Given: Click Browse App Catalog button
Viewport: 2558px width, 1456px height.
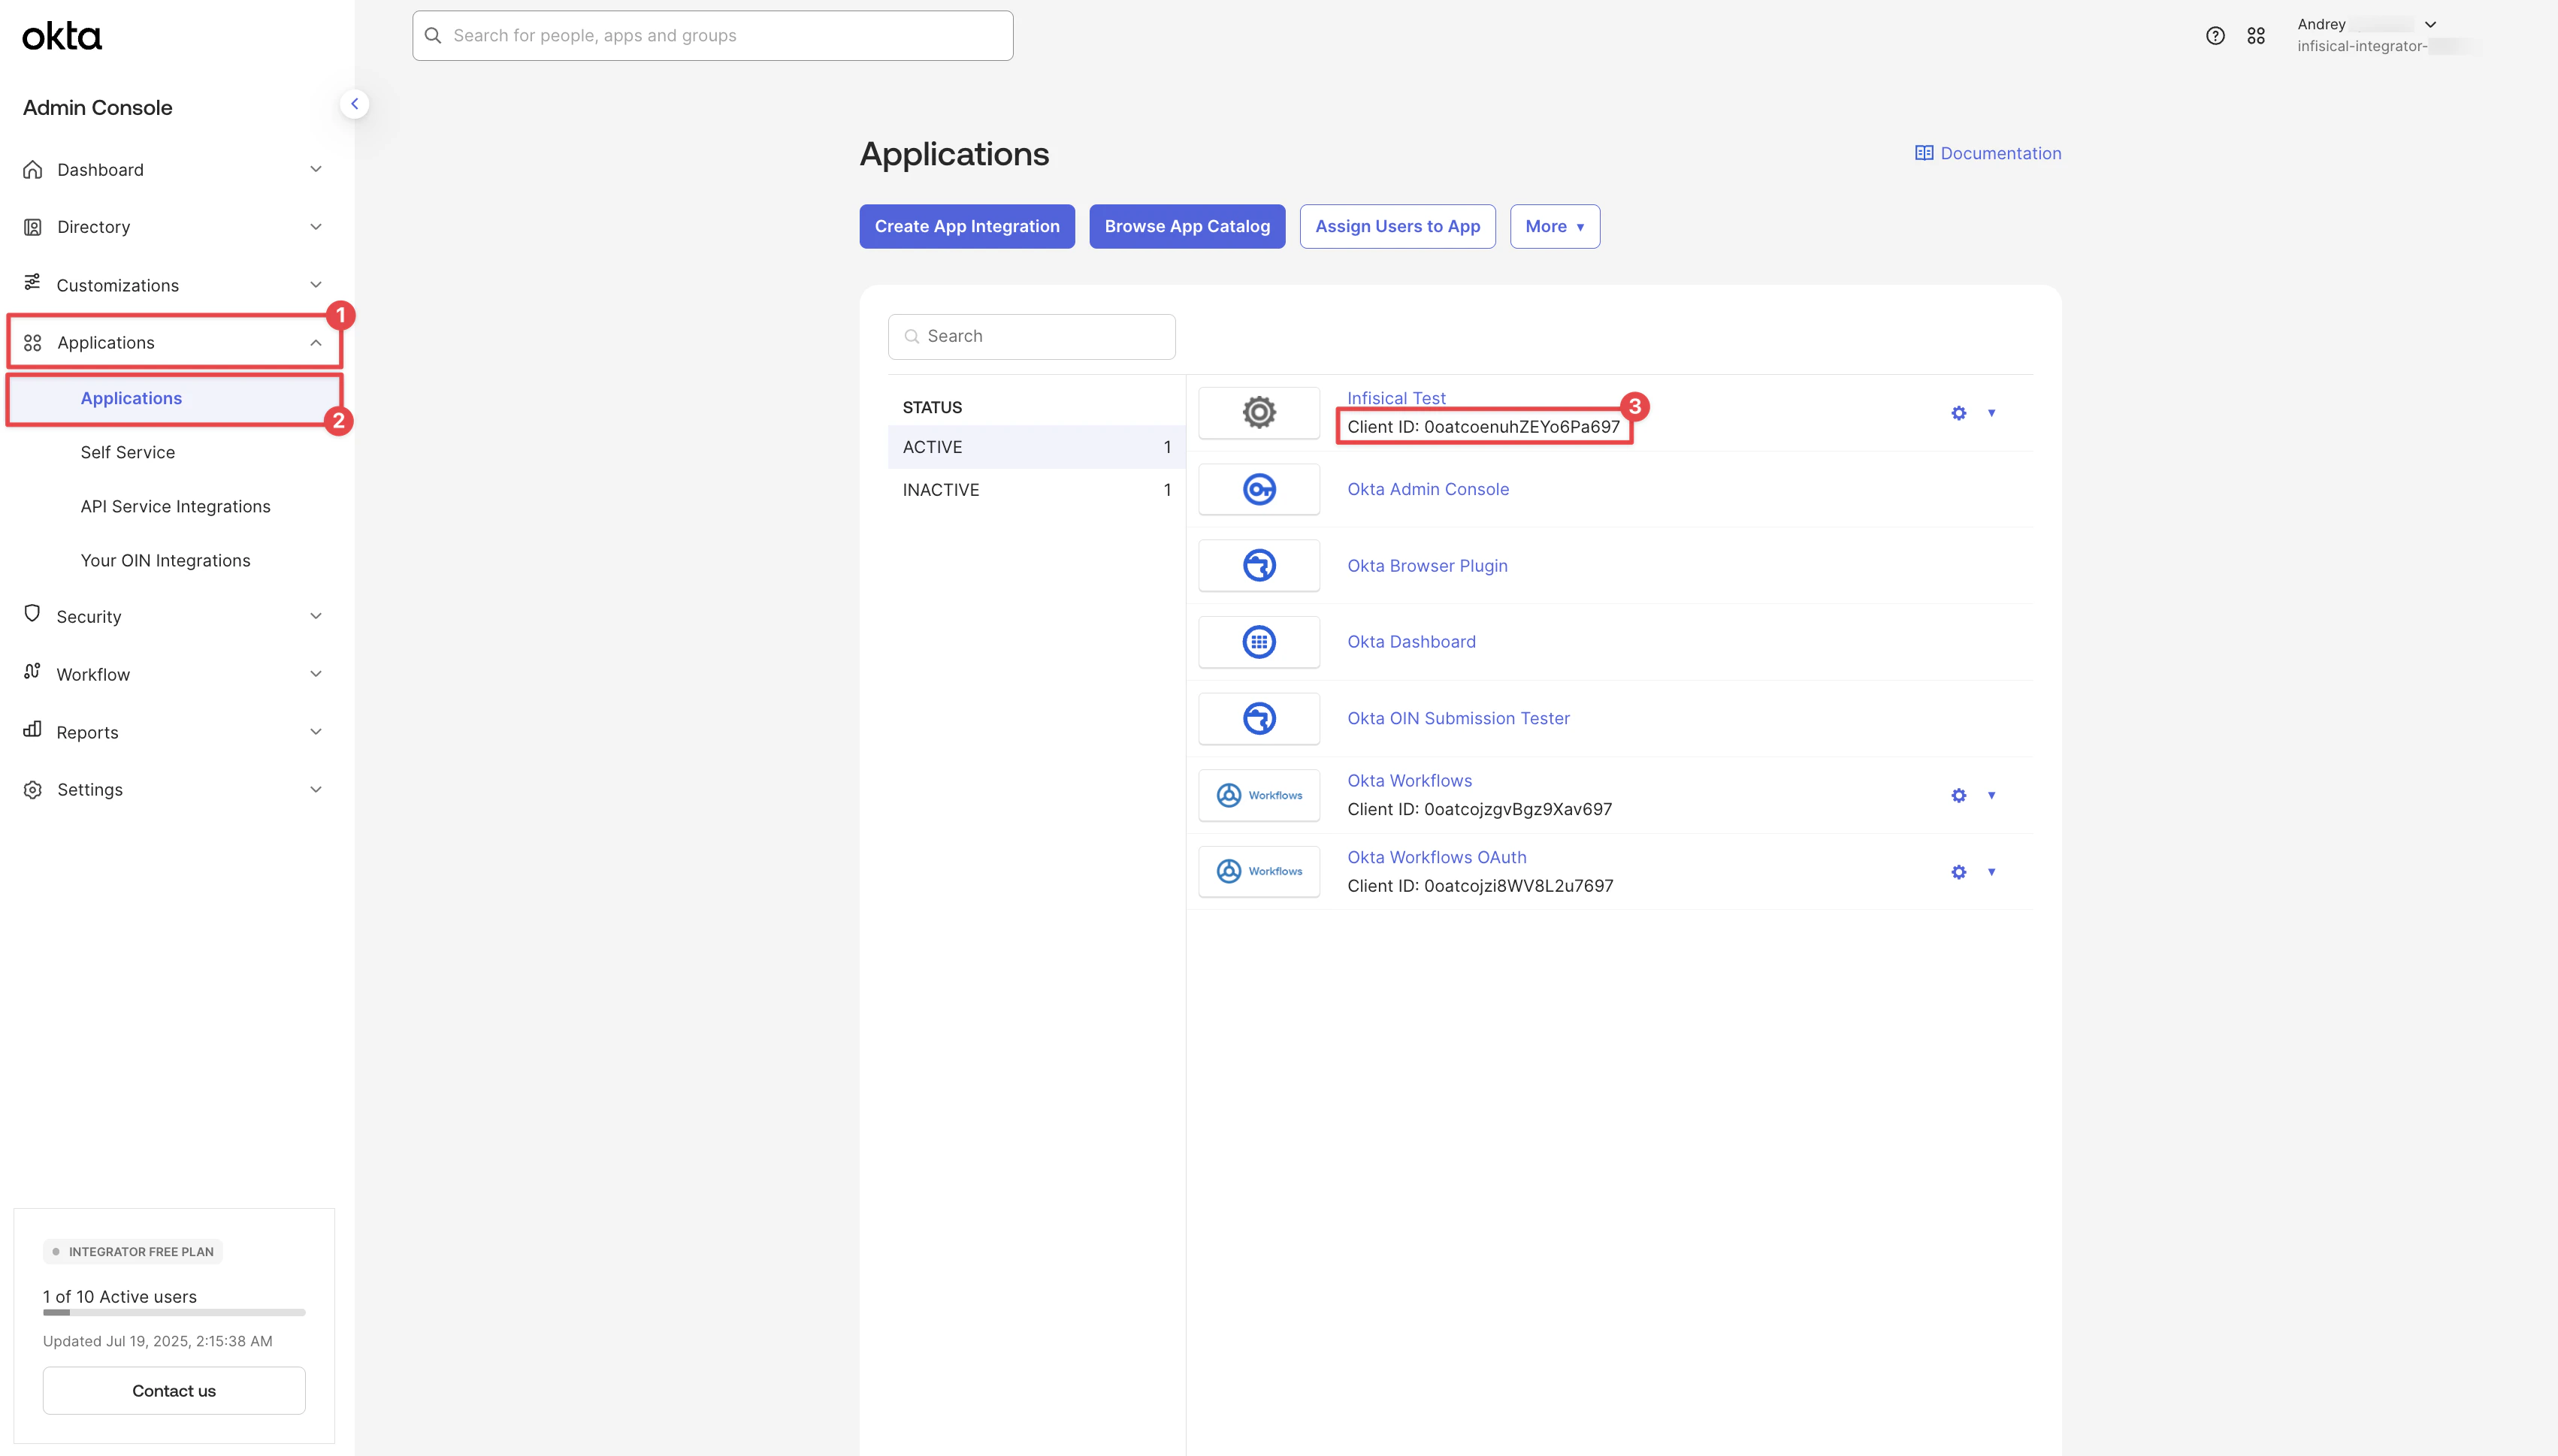Looking at the screenshot, I should click(1187, 227).
